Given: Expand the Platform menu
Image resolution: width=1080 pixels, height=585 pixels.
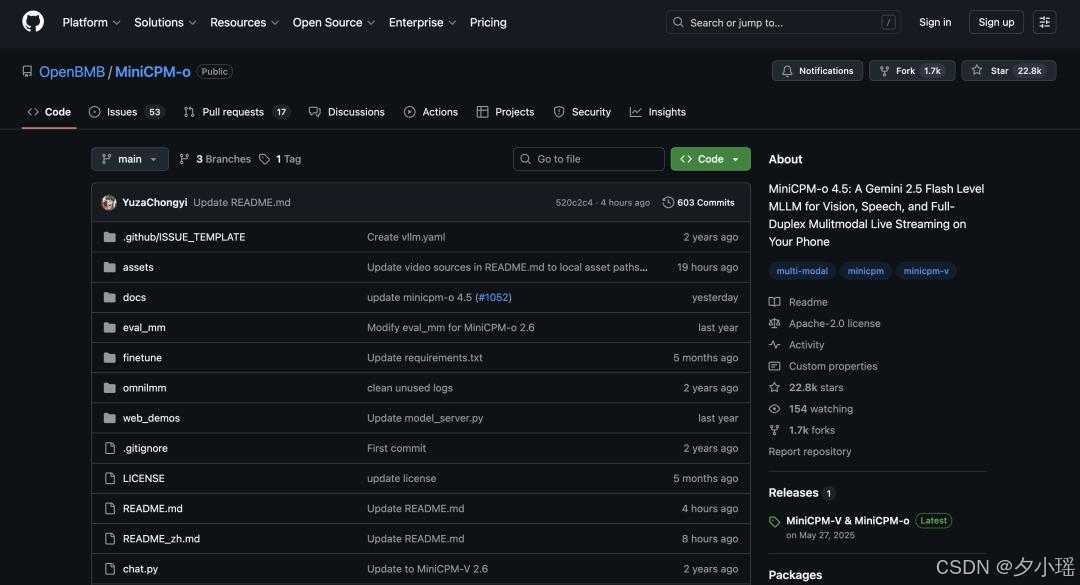Looking at the screenshot, I should 92,22.
